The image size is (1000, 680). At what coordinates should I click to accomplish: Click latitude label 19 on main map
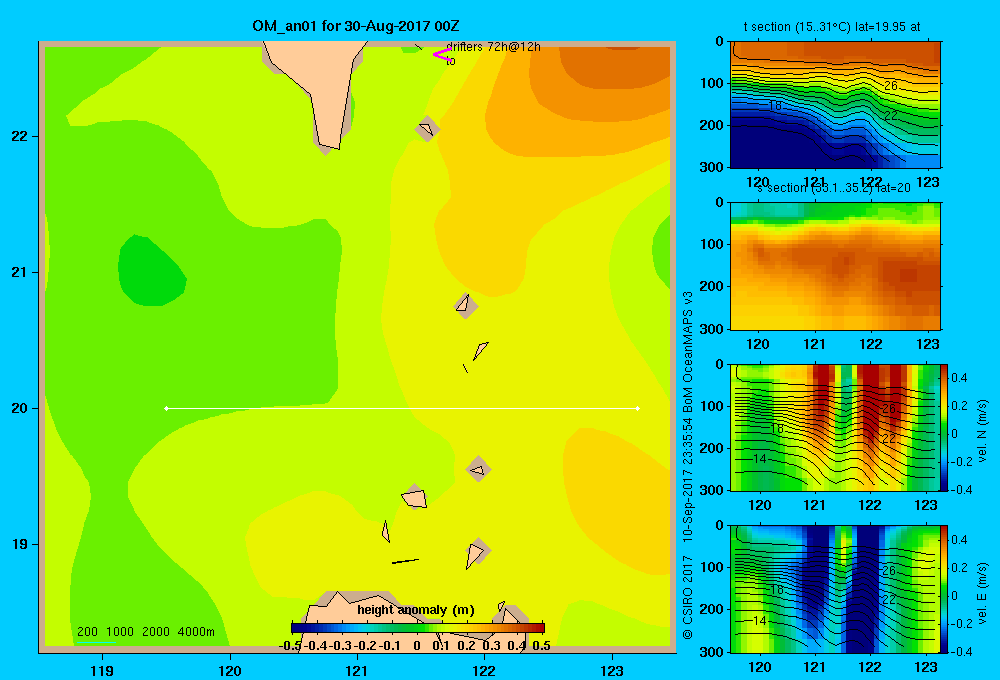click(20, 544)
